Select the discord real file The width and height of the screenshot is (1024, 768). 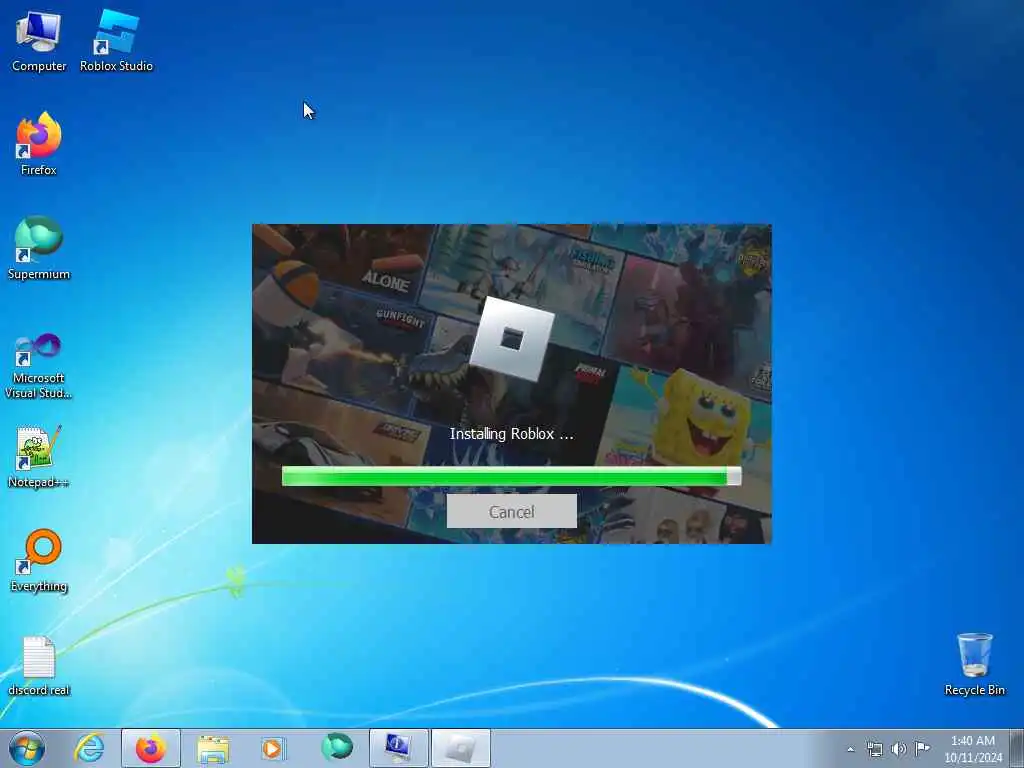(39, 666)
